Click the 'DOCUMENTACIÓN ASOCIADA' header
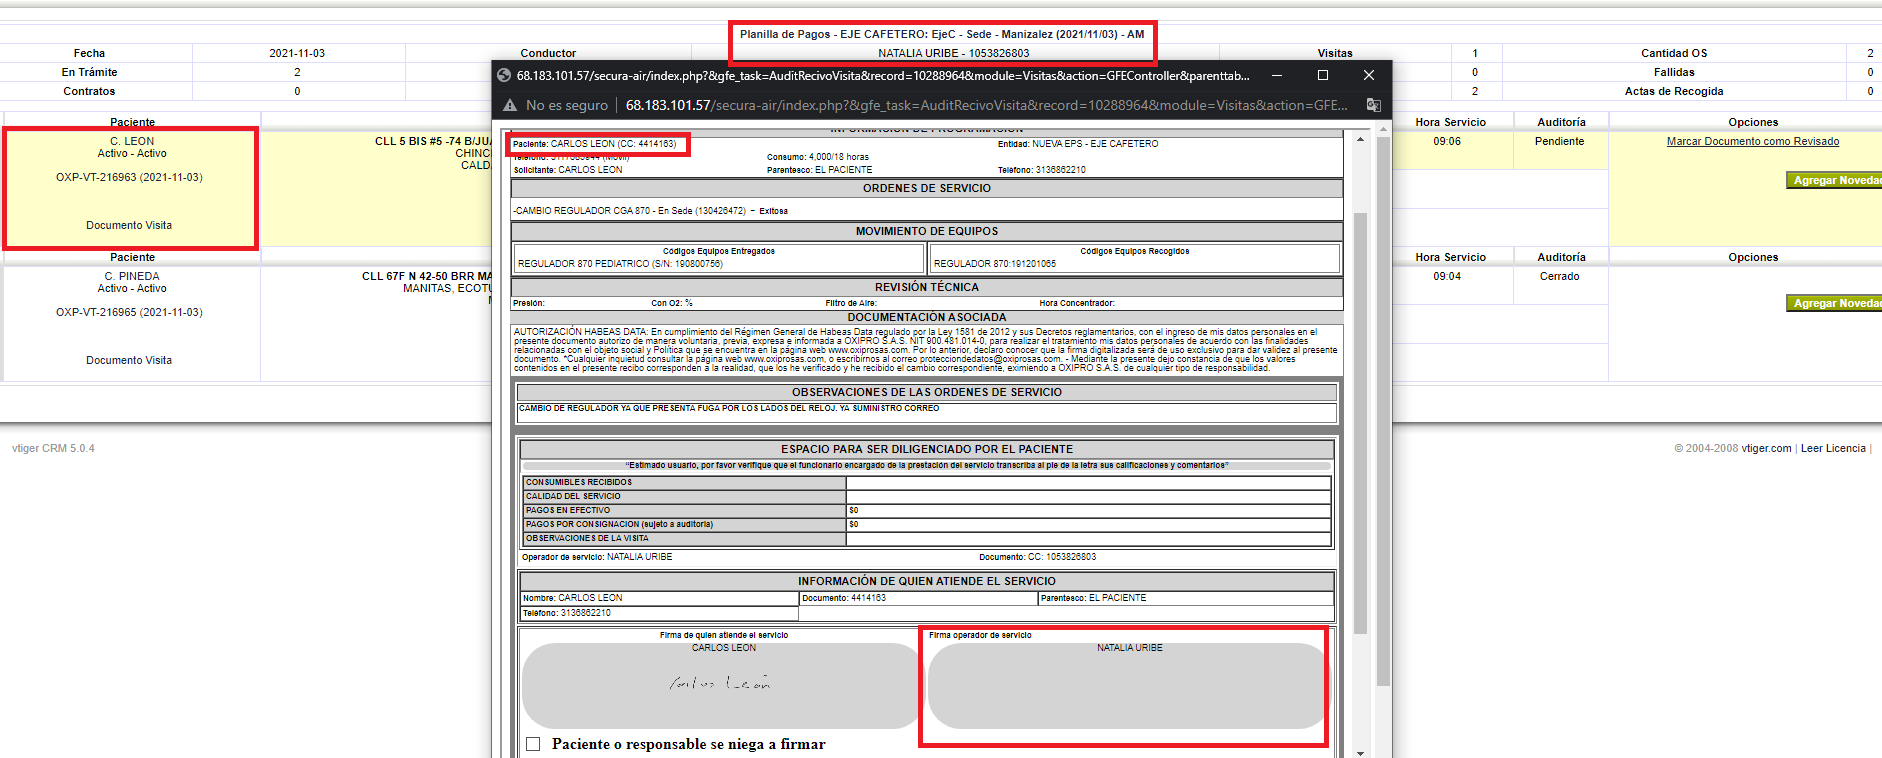Screen dimensions: 1882x758 [927, 317]
